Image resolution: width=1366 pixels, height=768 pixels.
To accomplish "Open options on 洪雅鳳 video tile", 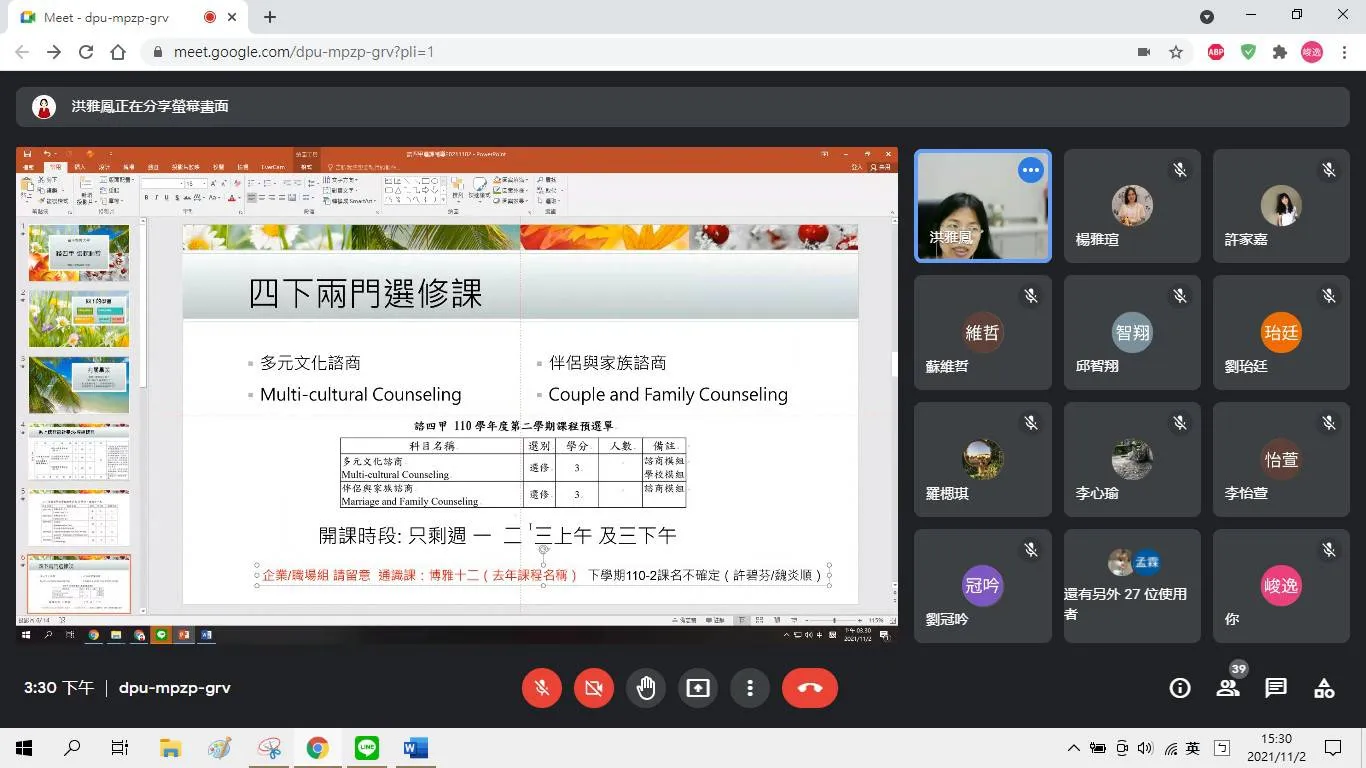I will pos(1031,170).
